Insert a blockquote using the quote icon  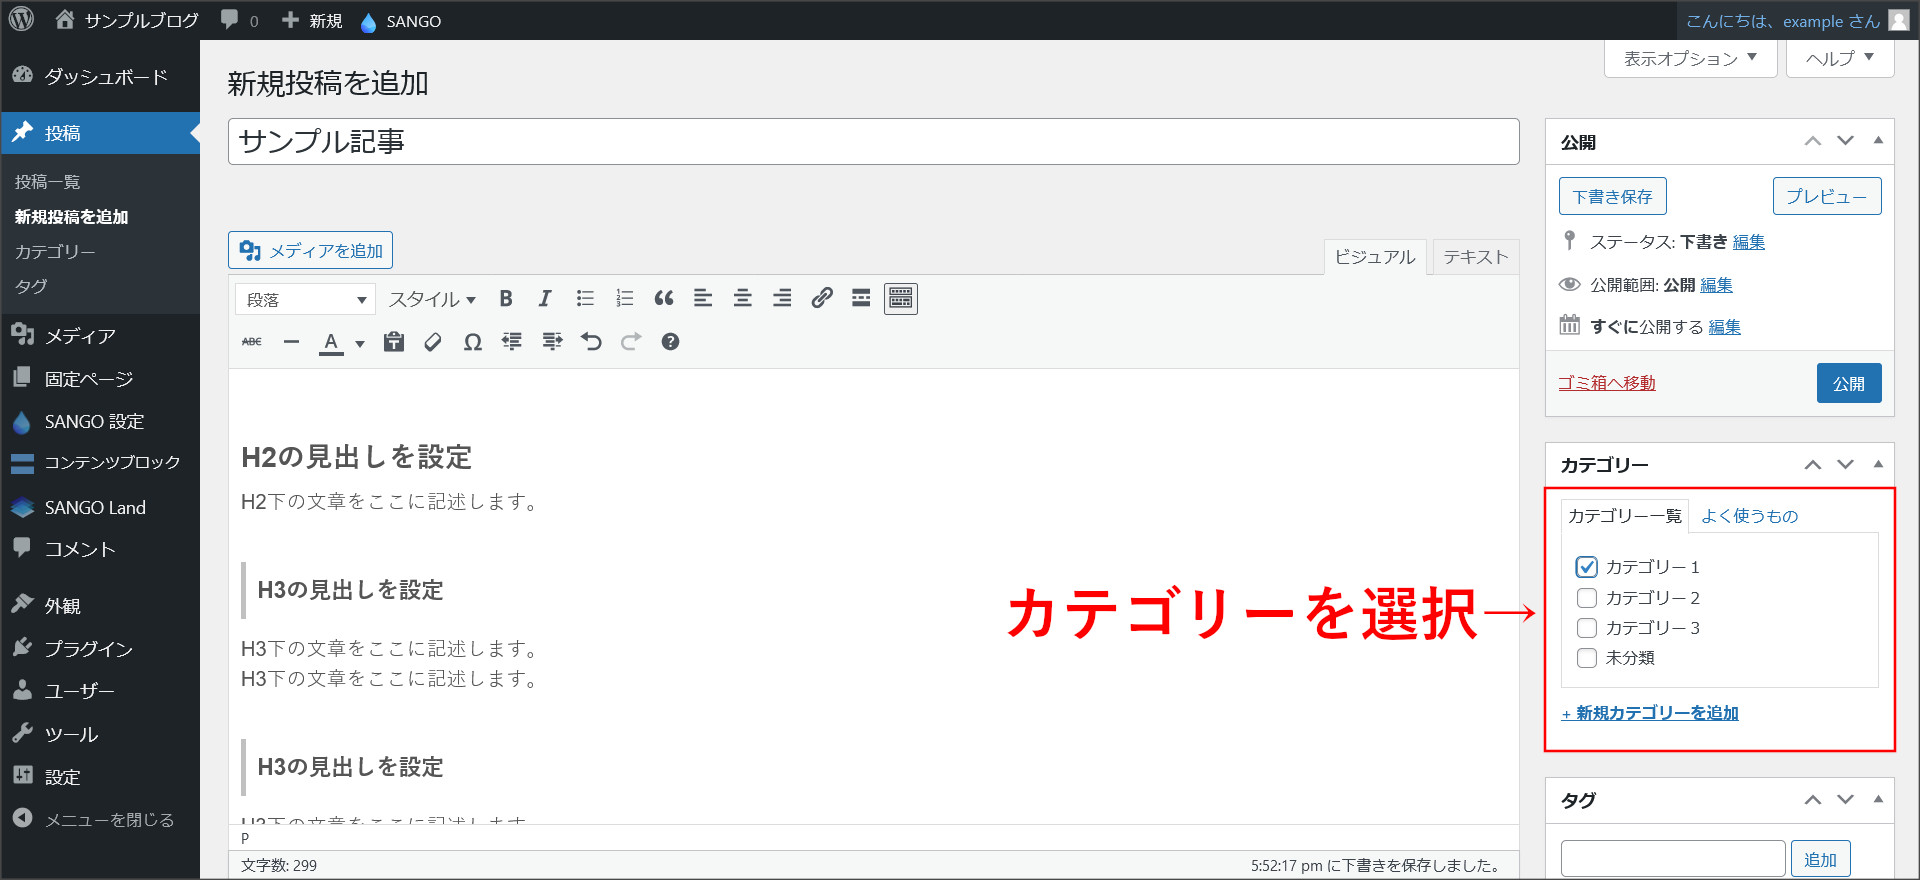664,299
